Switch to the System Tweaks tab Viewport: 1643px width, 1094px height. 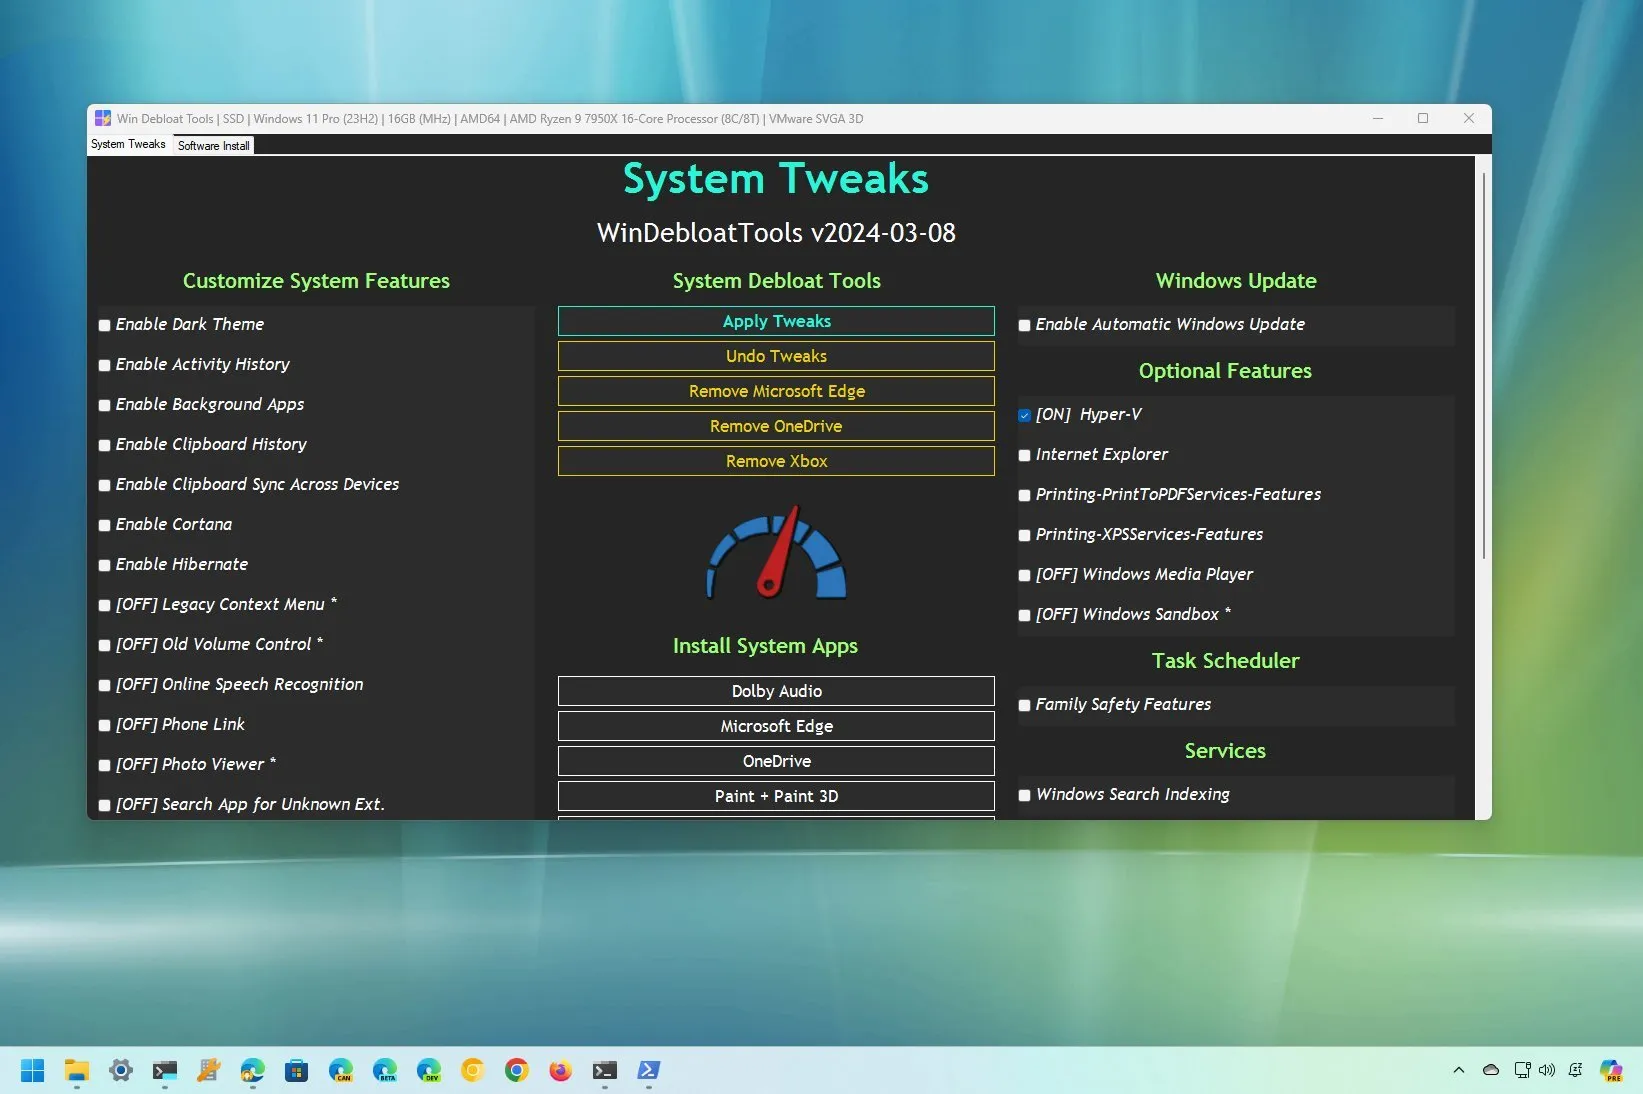click(x=129, y=144)
